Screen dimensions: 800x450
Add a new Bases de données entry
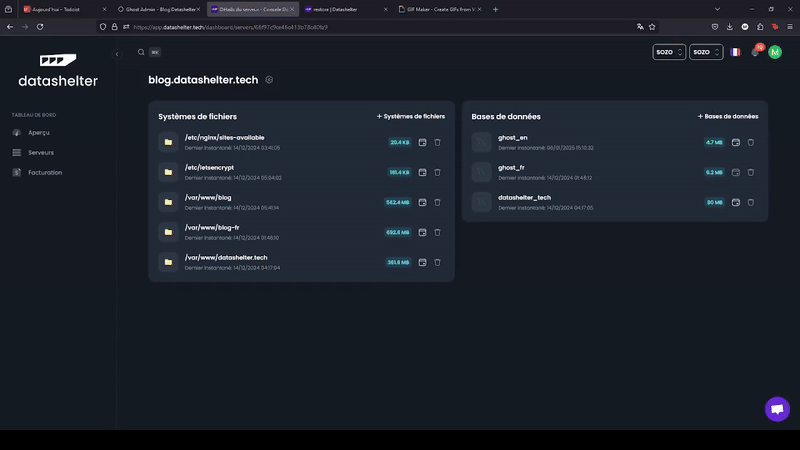[x=728, y=116]
